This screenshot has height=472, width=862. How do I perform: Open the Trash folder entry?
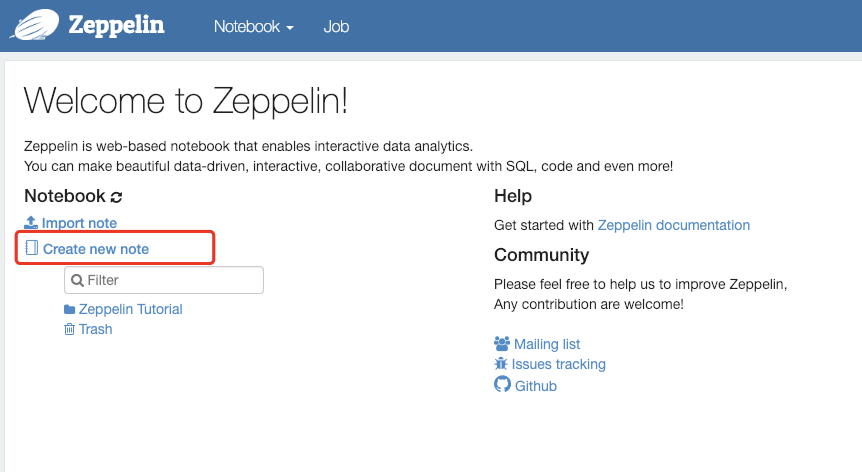[x=96, y=329]
